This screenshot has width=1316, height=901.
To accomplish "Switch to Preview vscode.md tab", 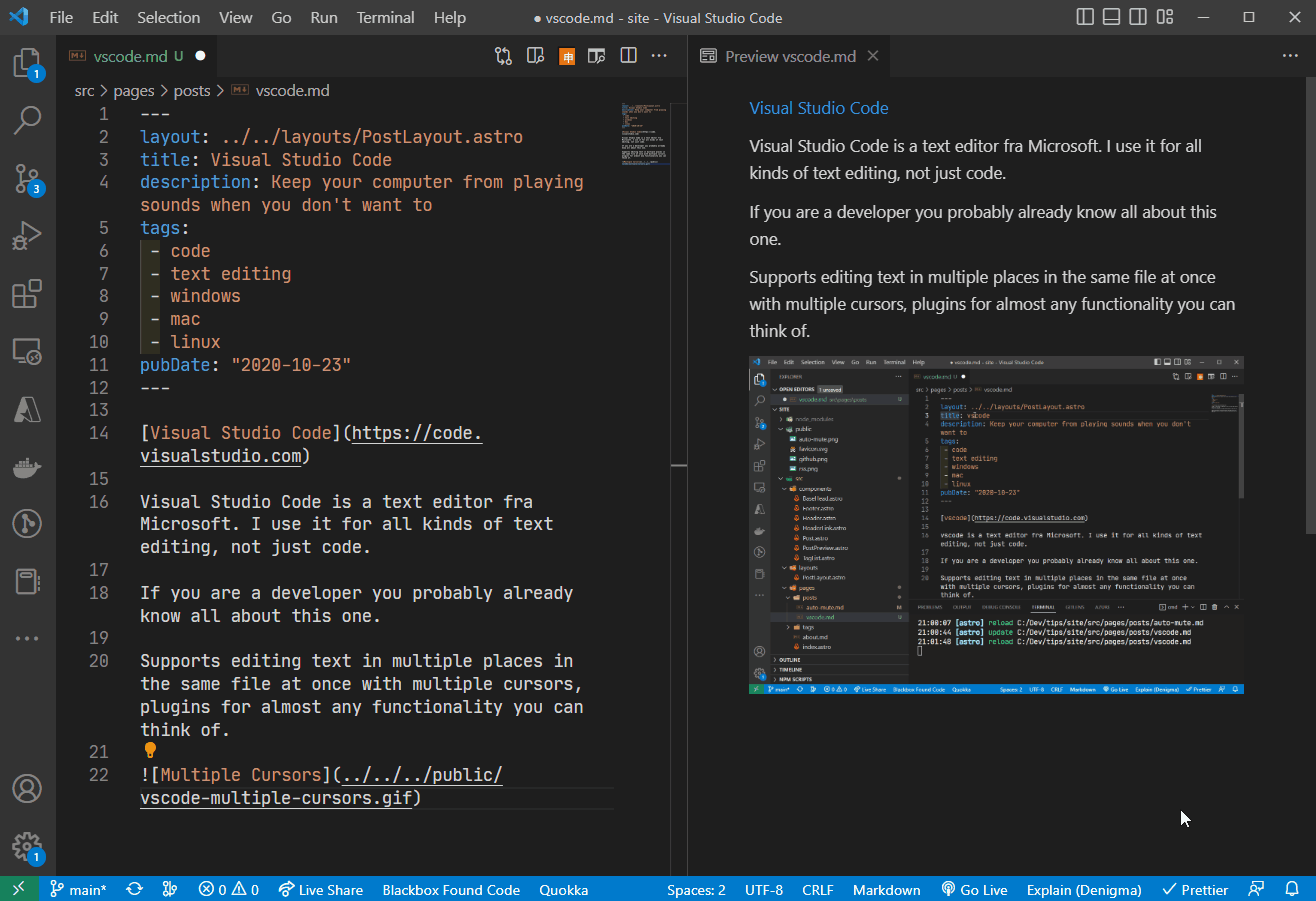I will pyautogui.click(x=789, y=57).
